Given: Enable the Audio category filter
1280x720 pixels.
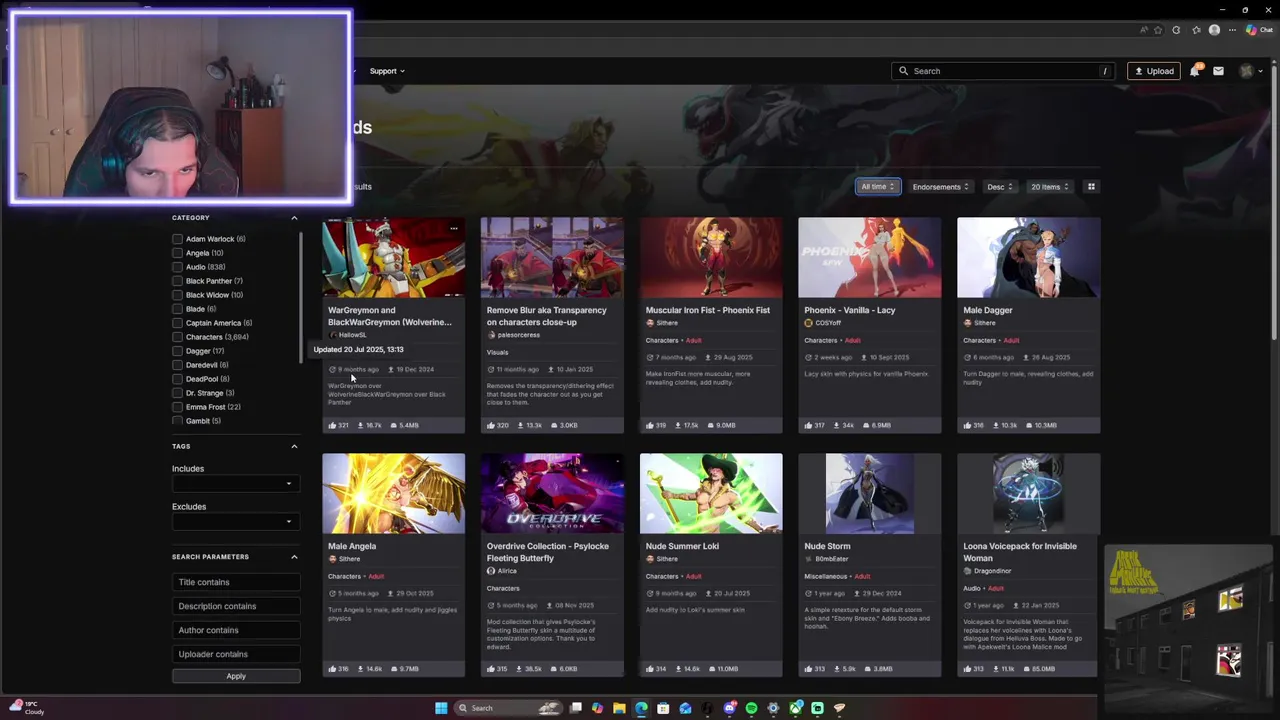Looking at the screenshot, I should click(178, 267).
